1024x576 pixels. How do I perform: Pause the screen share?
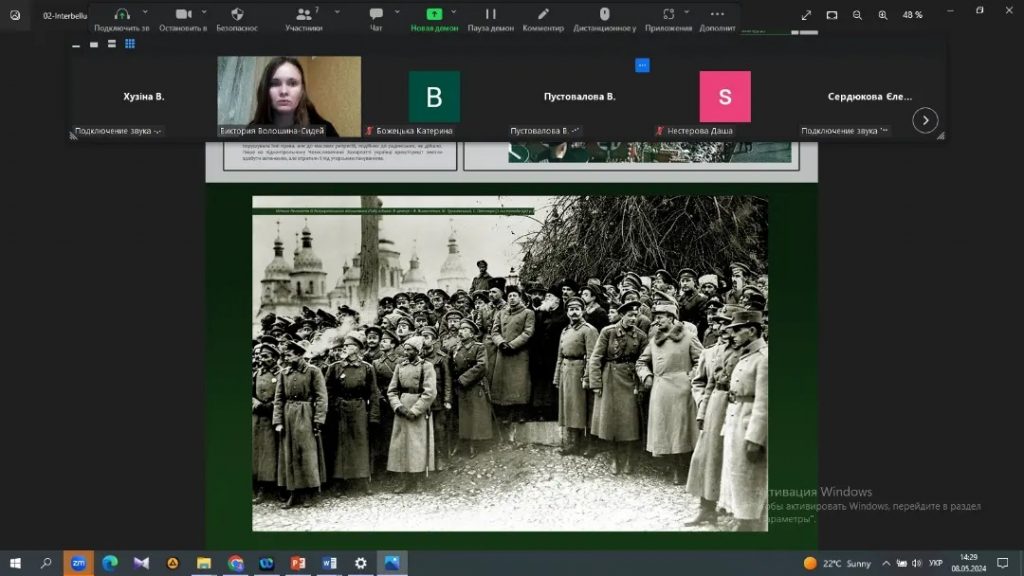point(490,14)
